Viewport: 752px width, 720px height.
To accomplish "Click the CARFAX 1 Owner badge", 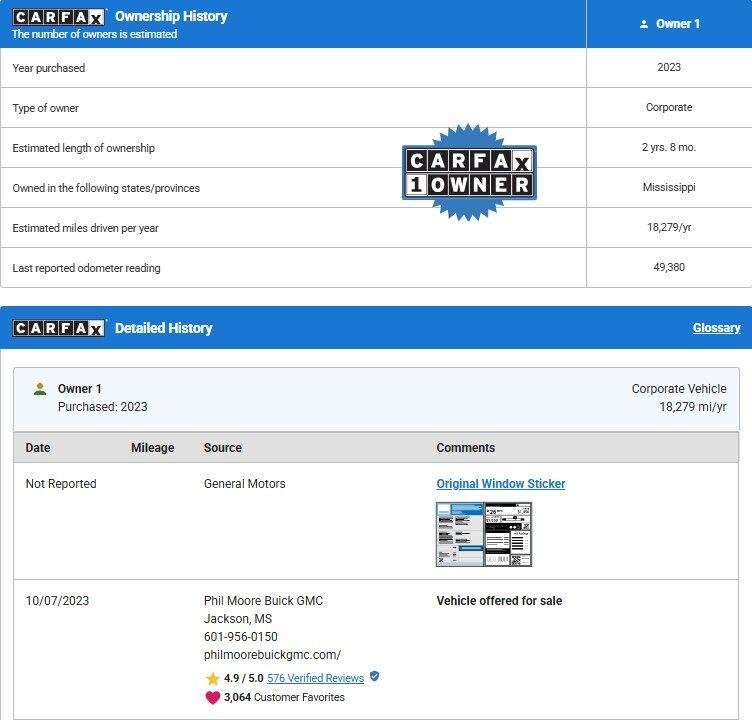I will [469, 173].
